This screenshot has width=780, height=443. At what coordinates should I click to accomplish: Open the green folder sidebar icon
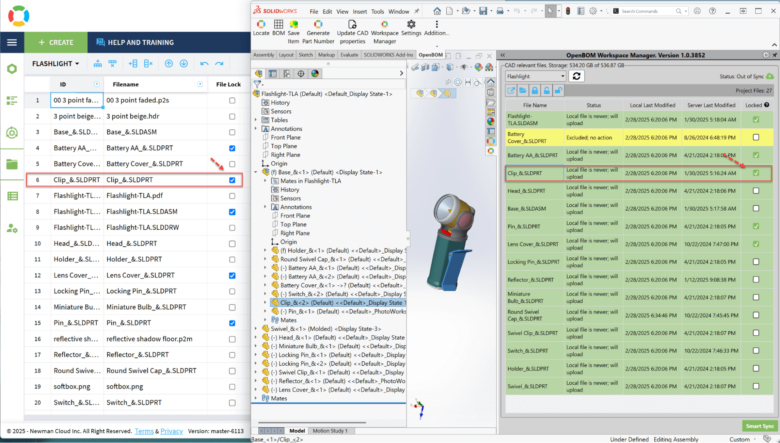pos(12,164)
